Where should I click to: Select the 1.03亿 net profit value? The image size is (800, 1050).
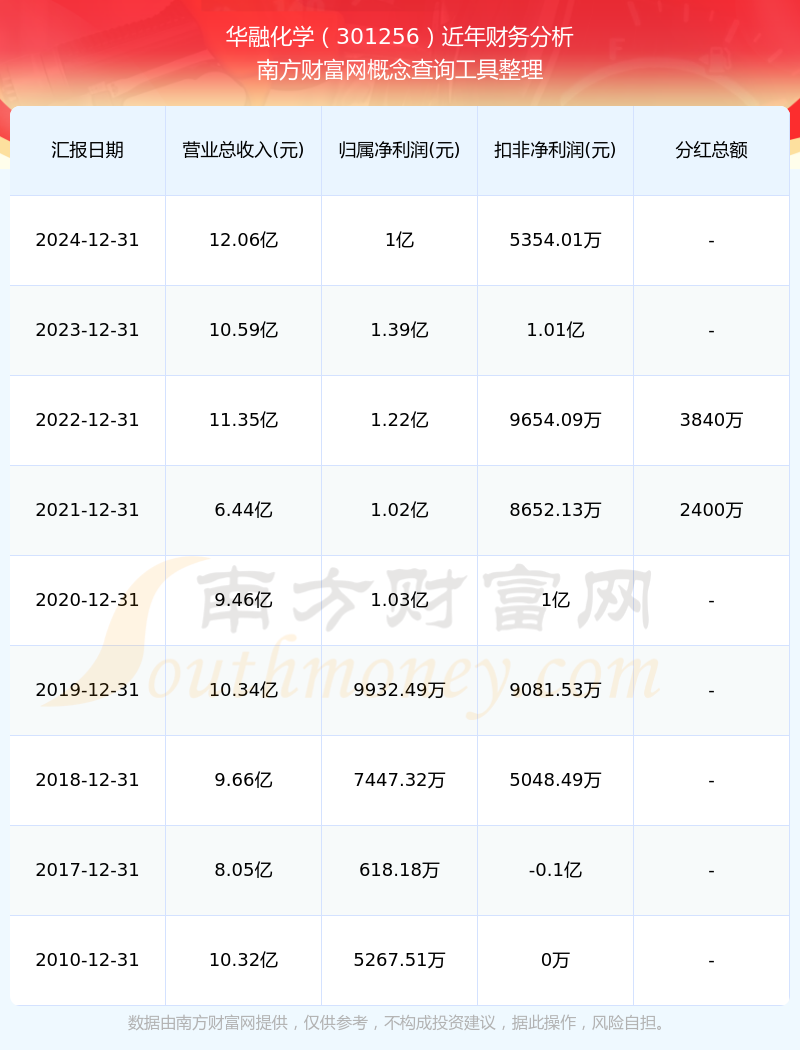[x=400, y=600]
